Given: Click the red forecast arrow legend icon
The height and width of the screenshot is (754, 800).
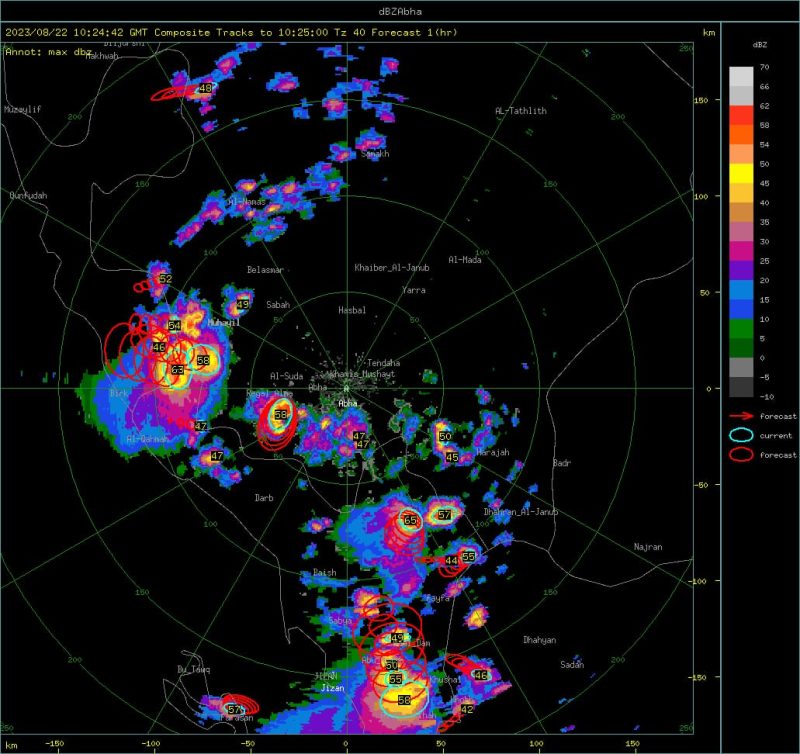Looking at the screenshot, I should point(741,415).
